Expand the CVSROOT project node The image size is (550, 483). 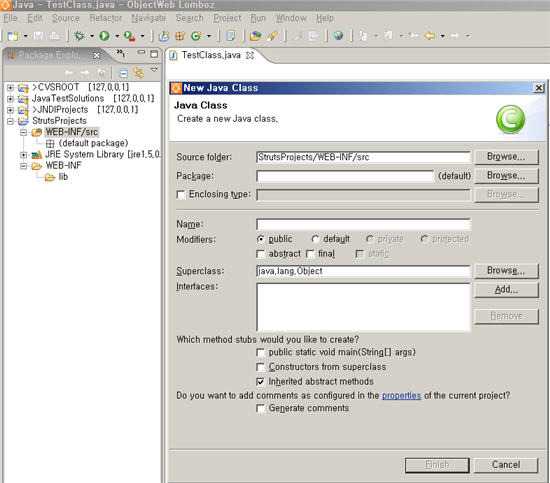(10, 87)
